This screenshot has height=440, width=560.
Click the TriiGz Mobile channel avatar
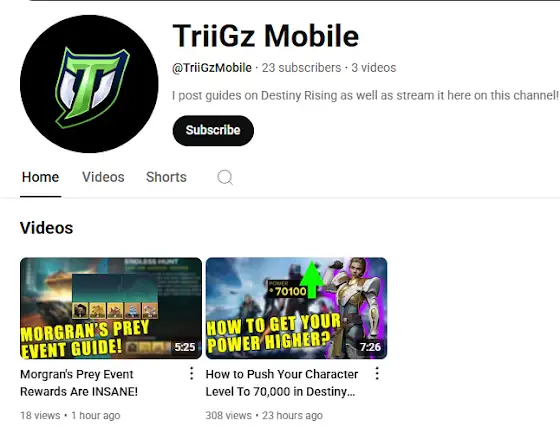tap(89, 84)
